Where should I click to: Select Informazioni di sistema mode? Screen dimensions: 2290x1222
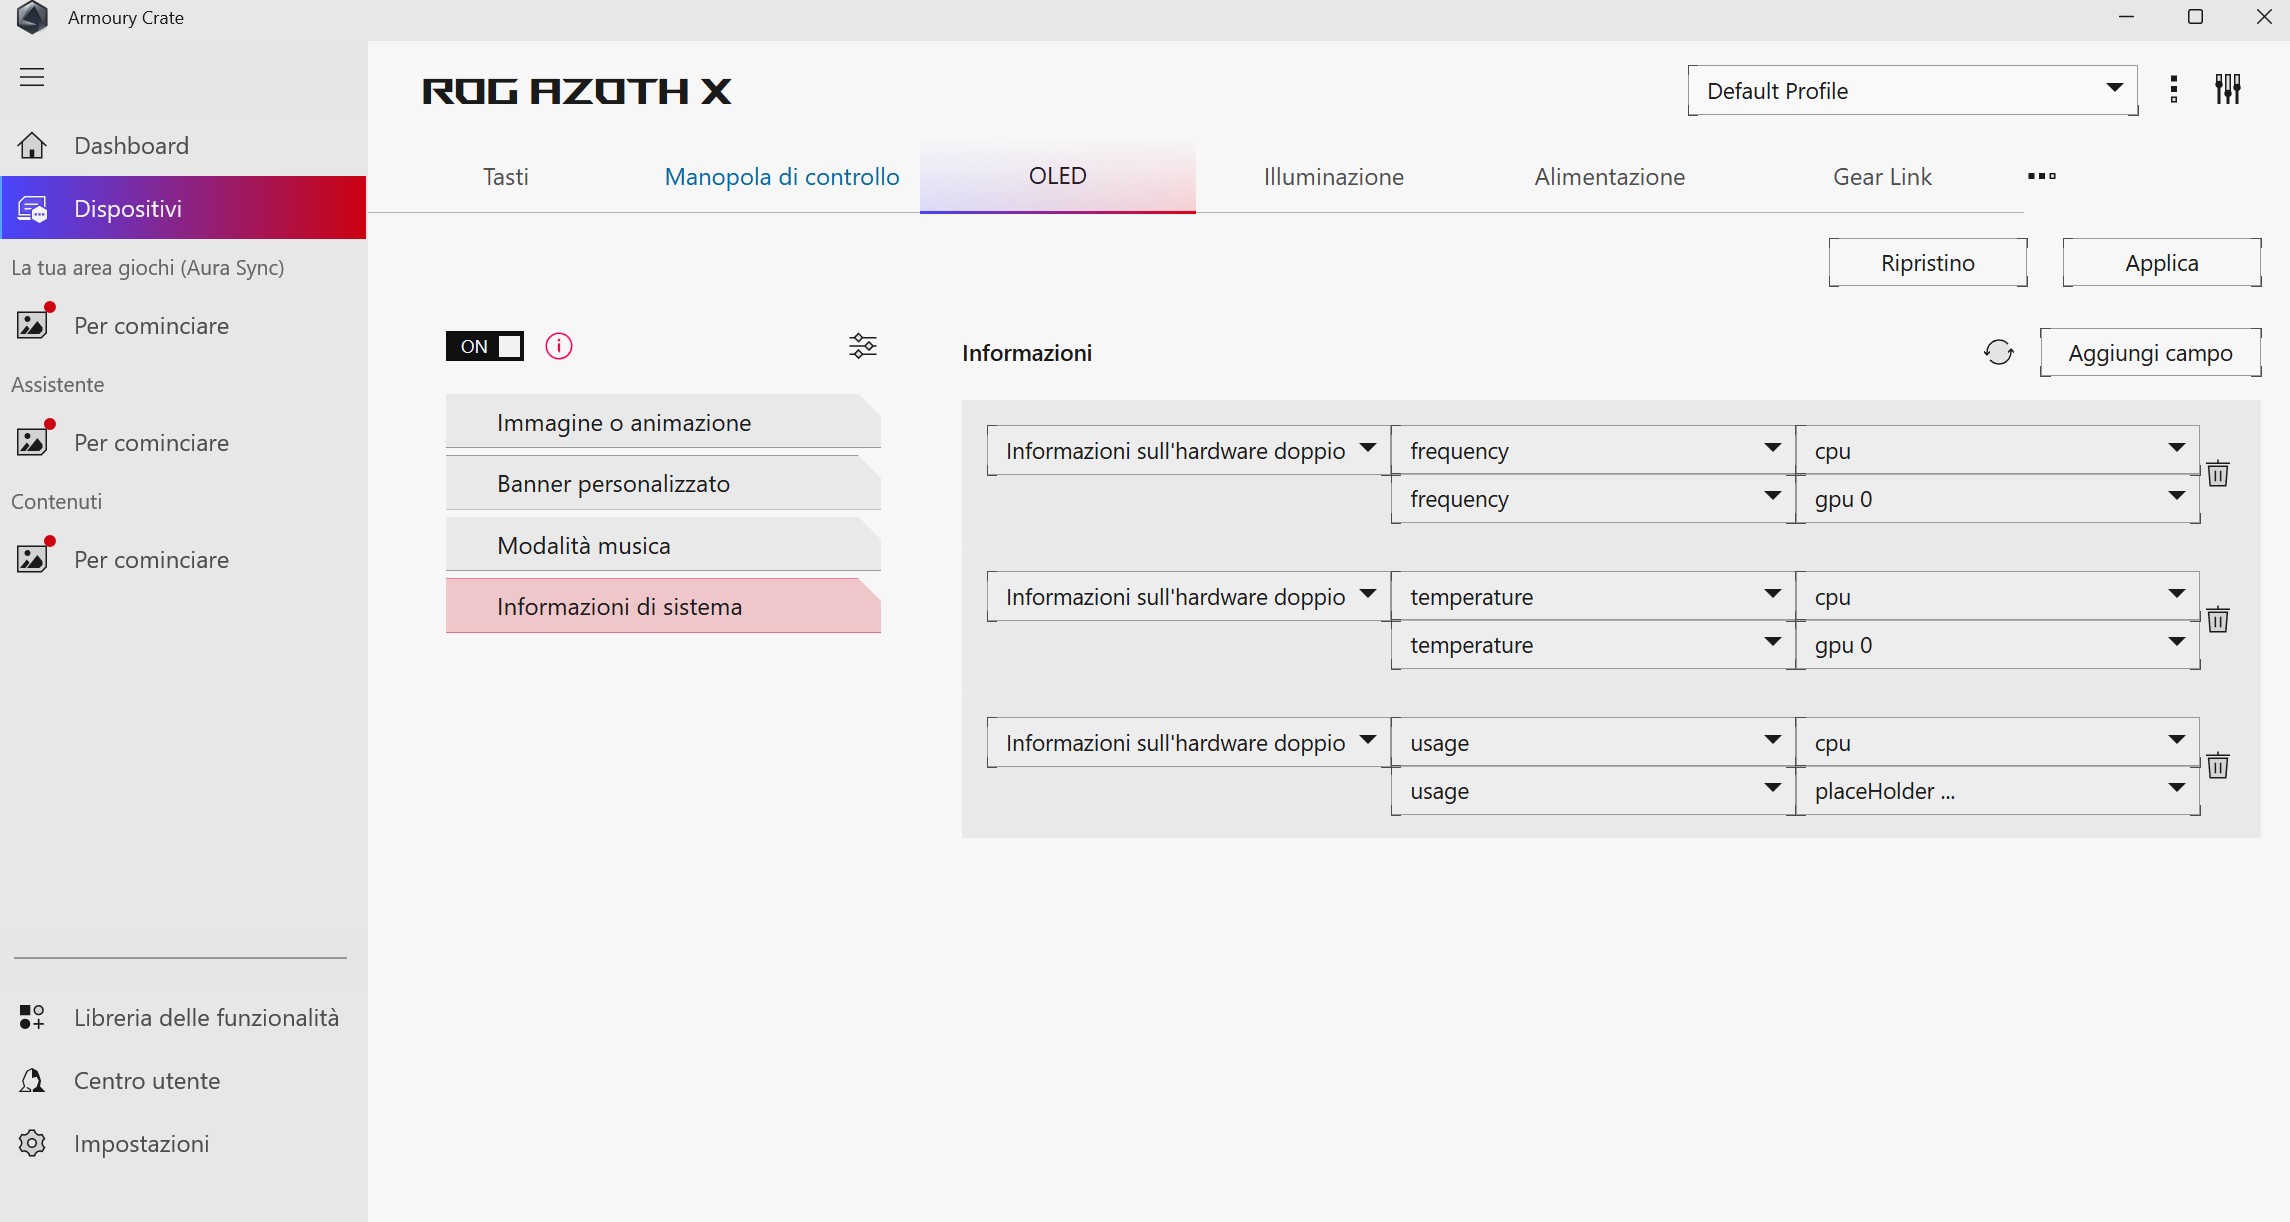[x=663, y=606]
